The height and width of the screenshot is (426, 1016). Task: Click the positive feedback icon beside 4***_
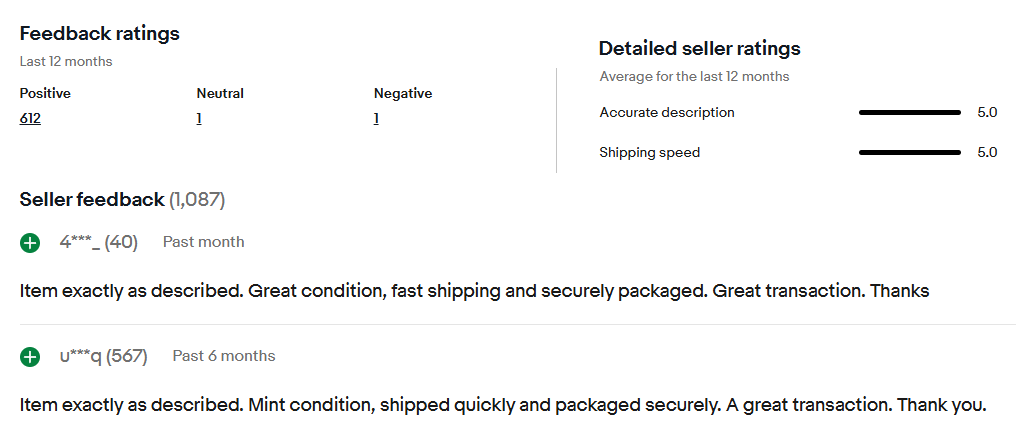[x=30, y=242]
